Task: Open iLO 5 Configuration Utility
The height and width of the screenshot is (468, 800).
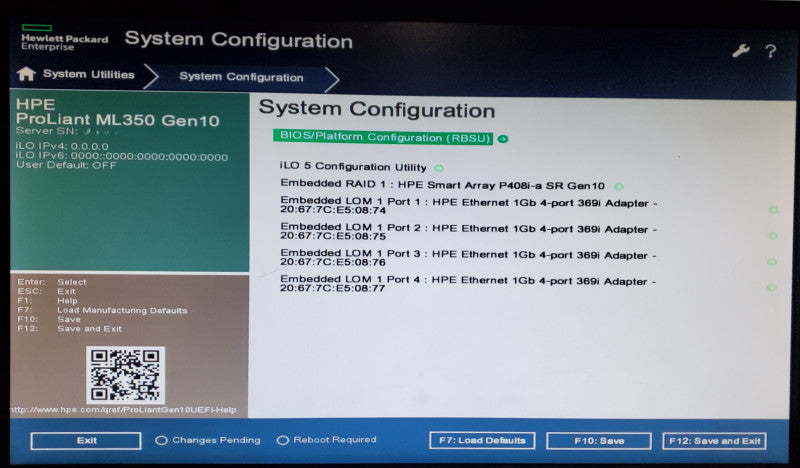Action: (353, 167)
